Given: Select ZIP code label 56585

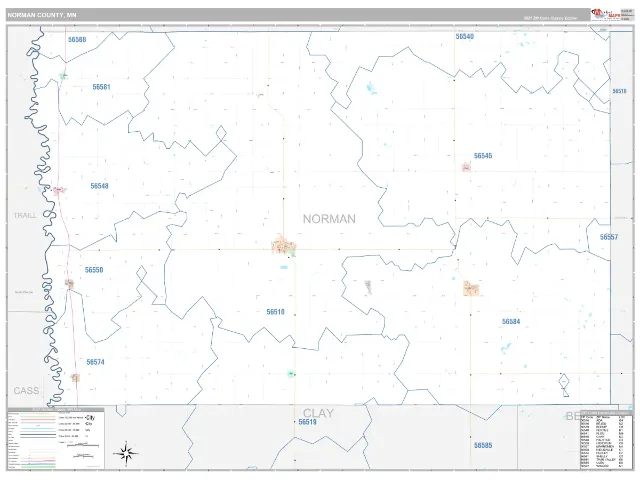Looking at the screenshot, I should [x=483, y=445].
